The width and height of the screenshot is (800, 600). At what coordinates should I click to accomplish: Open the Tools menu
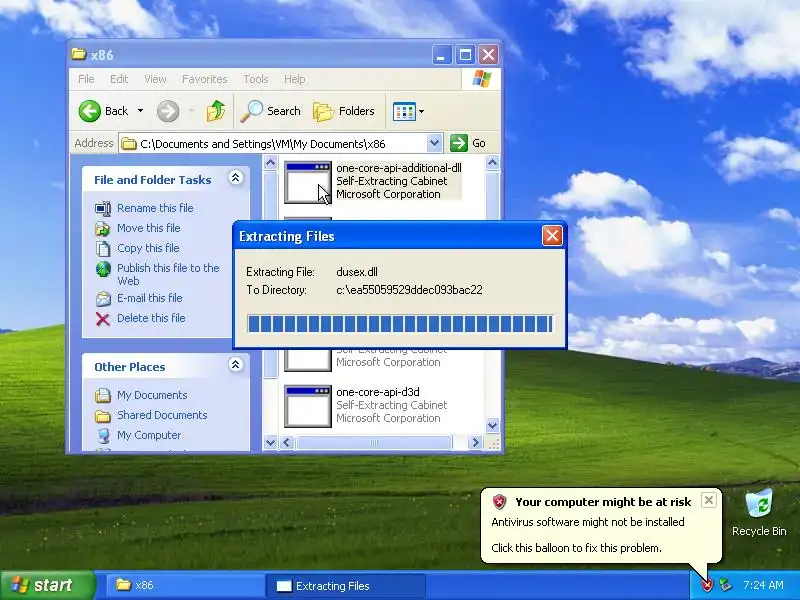click(x=256, y=79)
